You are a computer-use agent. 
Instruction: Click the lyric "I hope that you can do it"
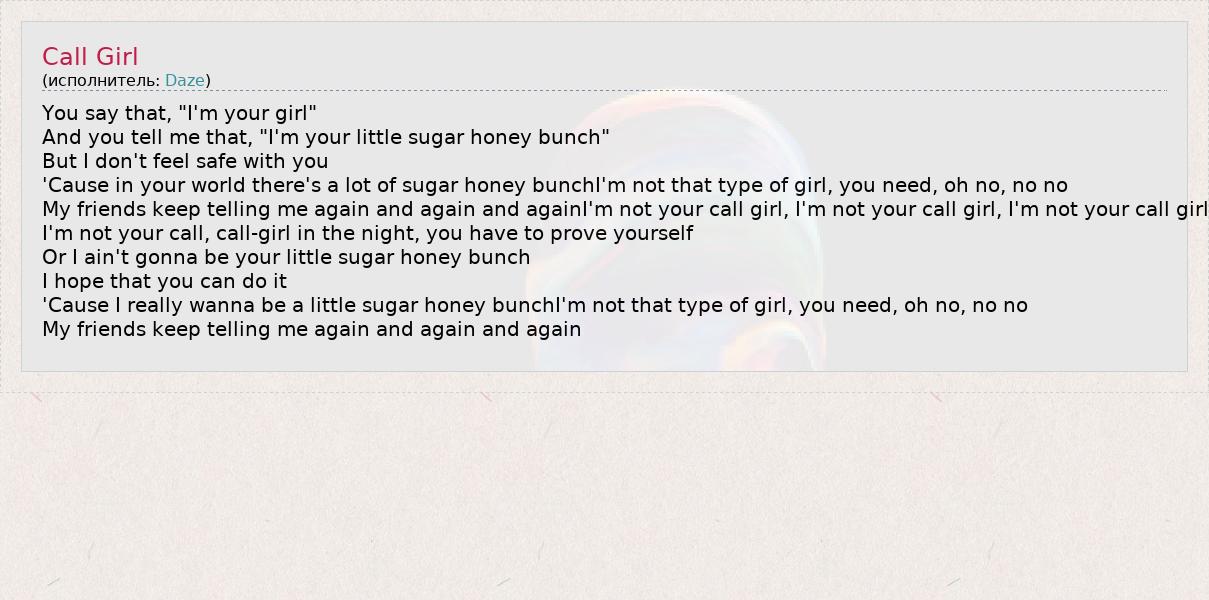click(x=164, y=281)
